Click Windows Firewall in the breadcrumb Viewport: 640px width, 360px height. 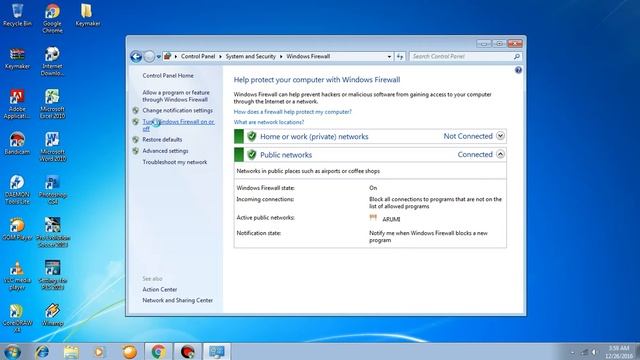tap(308, 56)
